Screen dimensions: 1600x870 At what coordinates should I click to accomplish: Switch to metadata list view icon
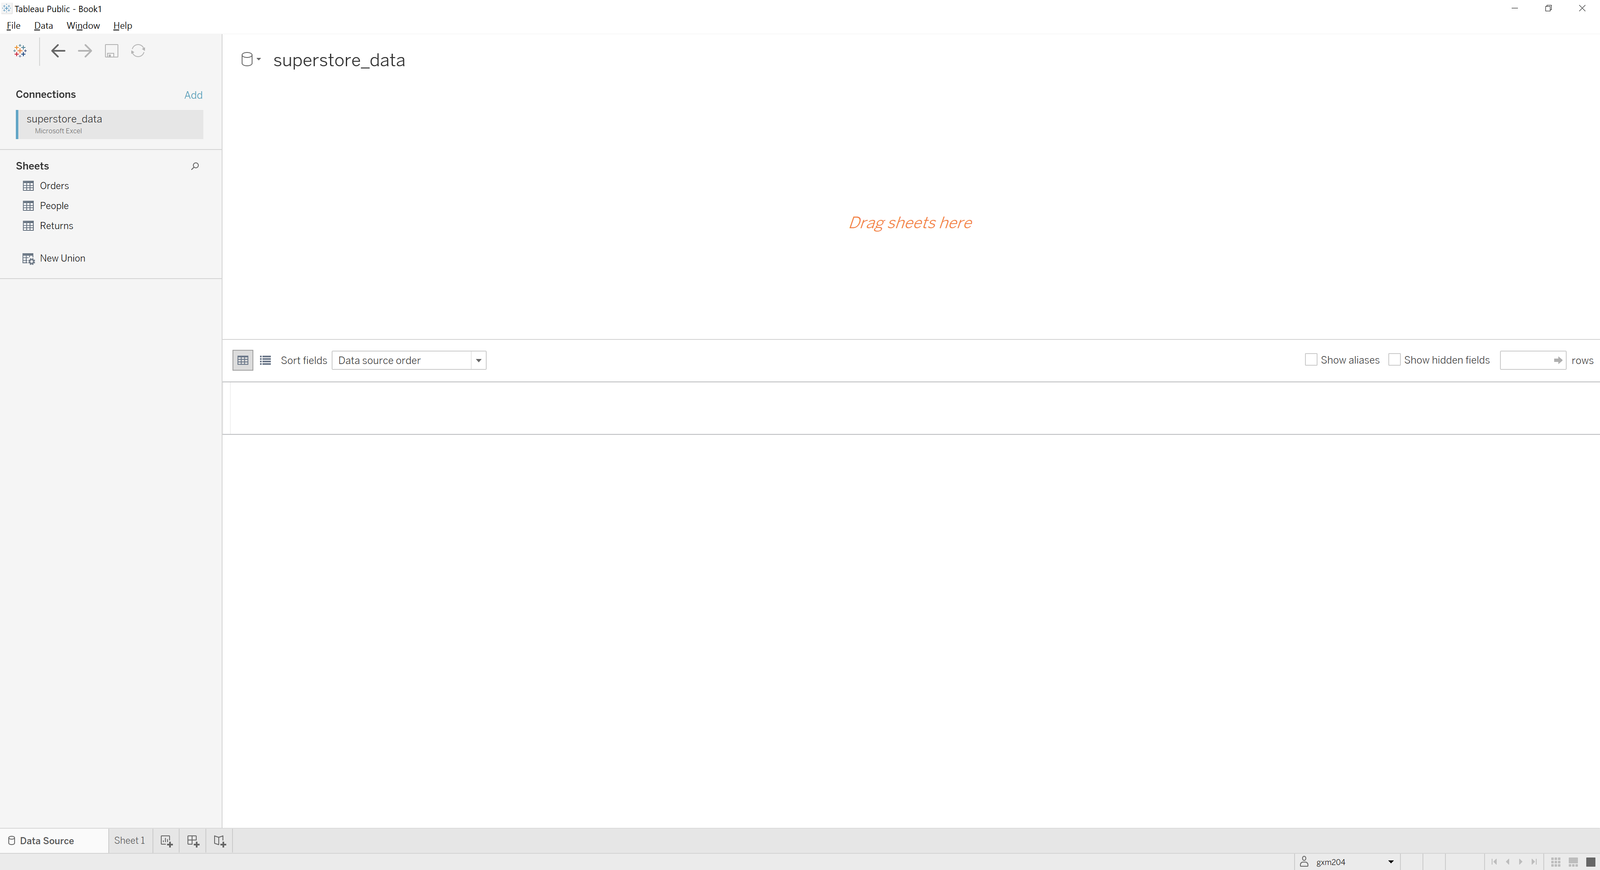click(265, 360)
